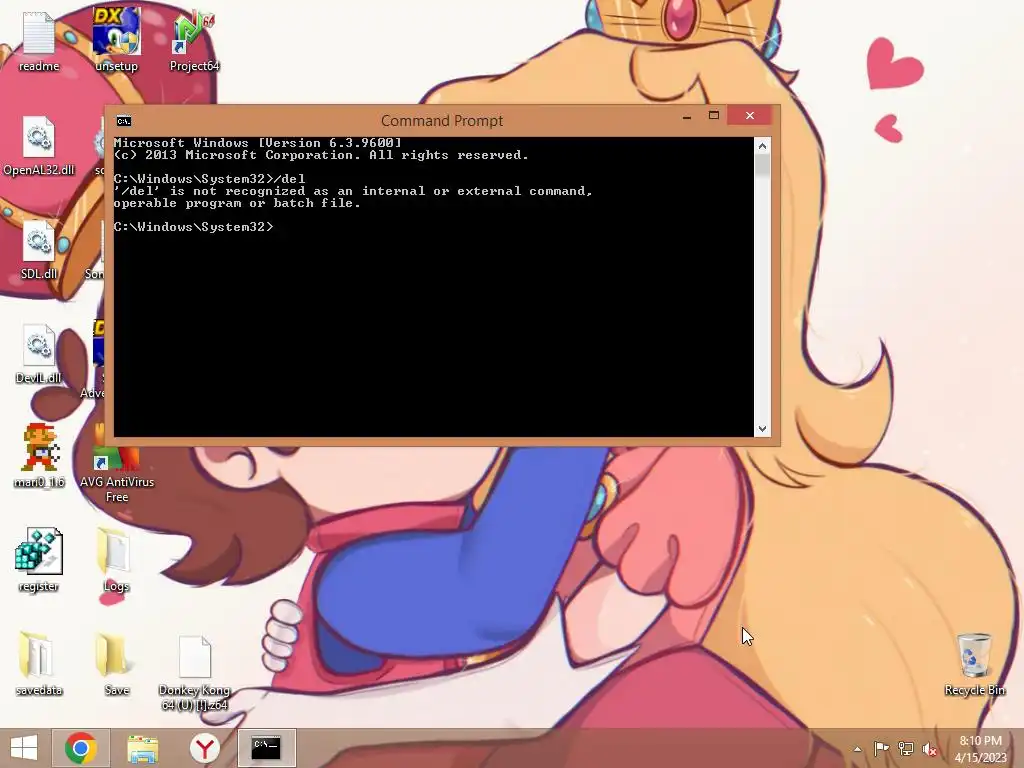Open the Recycle Bin
The height and width of the screenshot is (768, 1024).
click(974, 664)
